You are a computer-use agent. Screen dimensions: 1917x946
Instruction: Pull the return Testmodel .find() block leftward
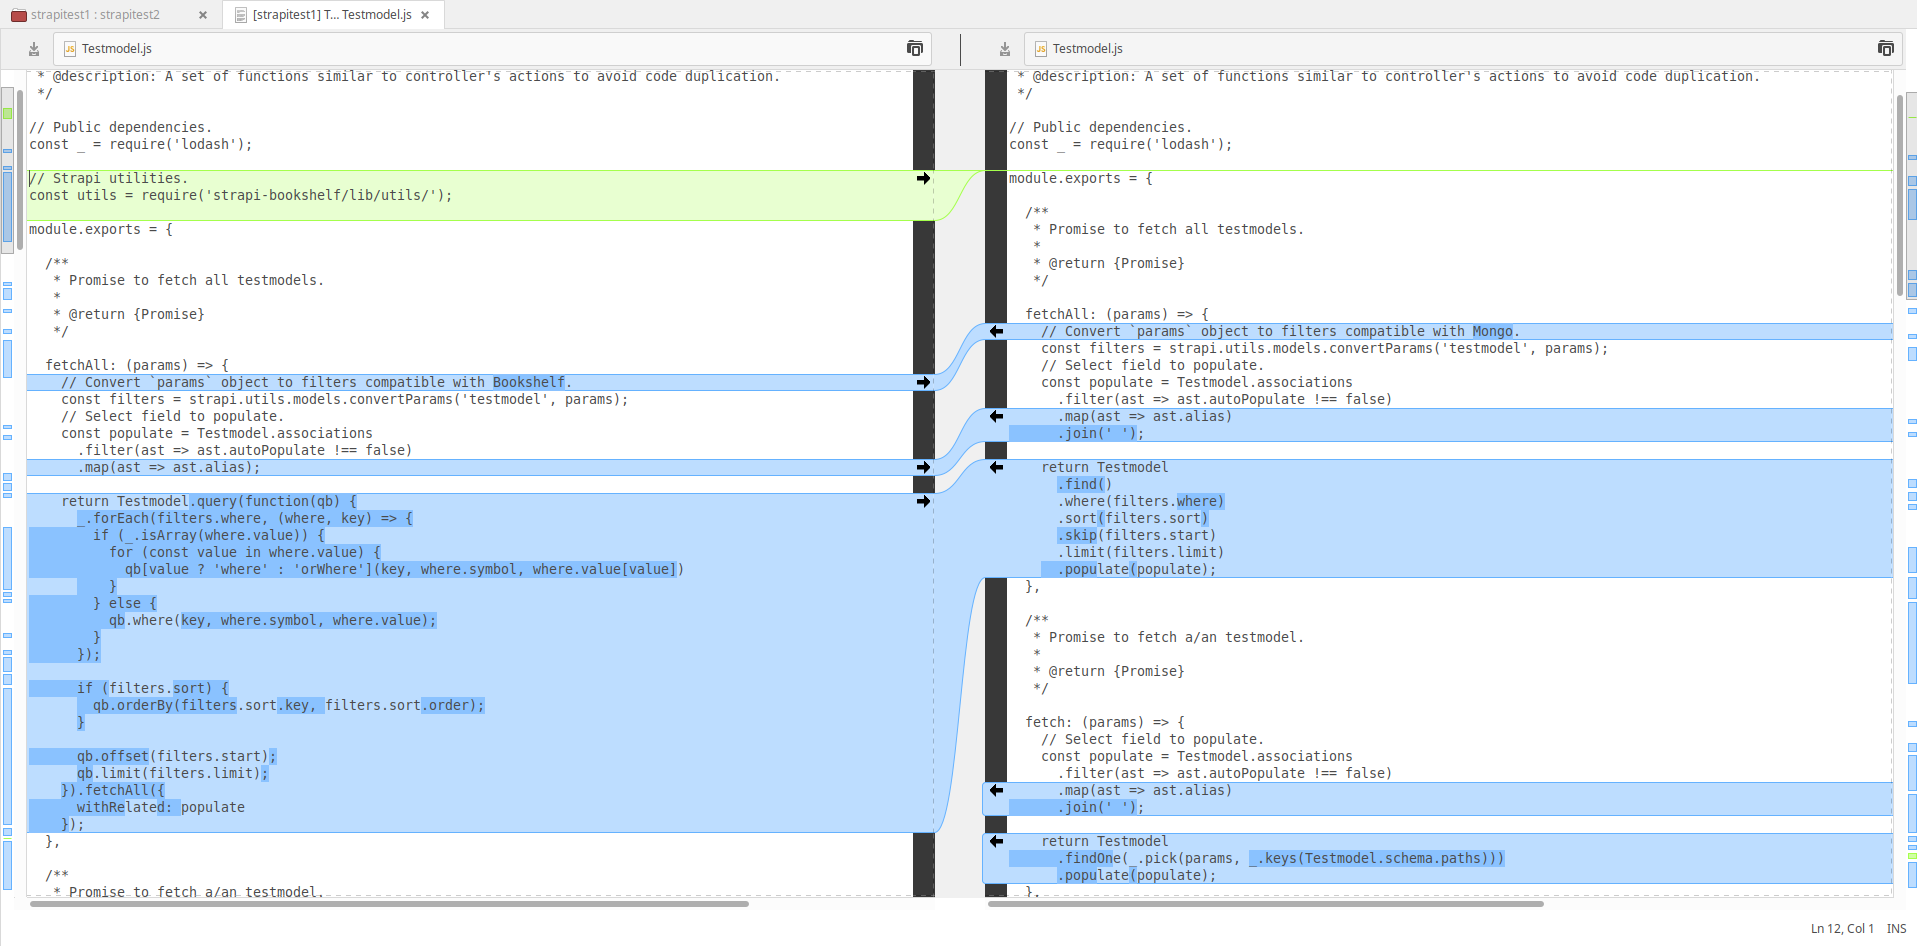(995, 467)
